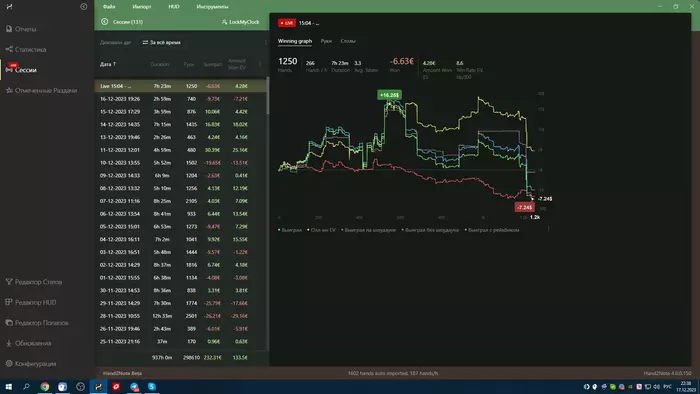Click the -6.63€ Won value
The image size is (700, 394).
(x=401, y=61)
